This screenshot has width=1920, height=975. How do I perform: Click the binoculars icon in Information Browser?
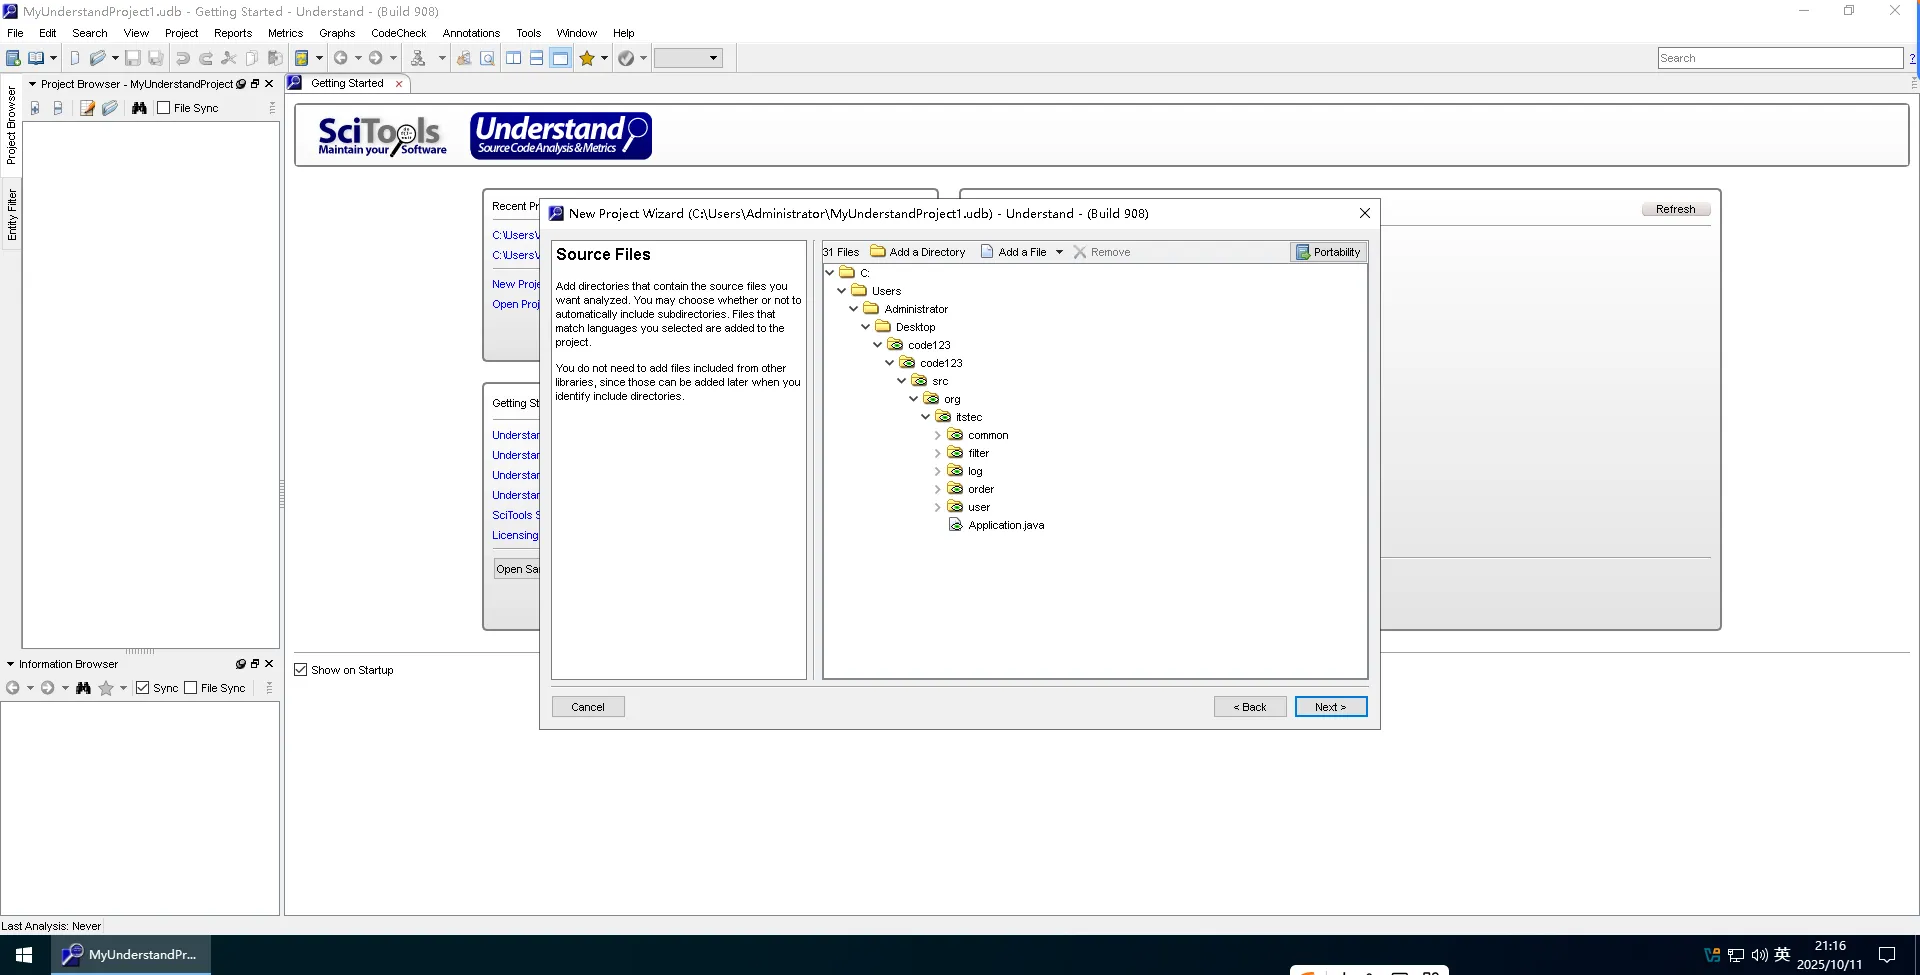click(x=83, y=688)
